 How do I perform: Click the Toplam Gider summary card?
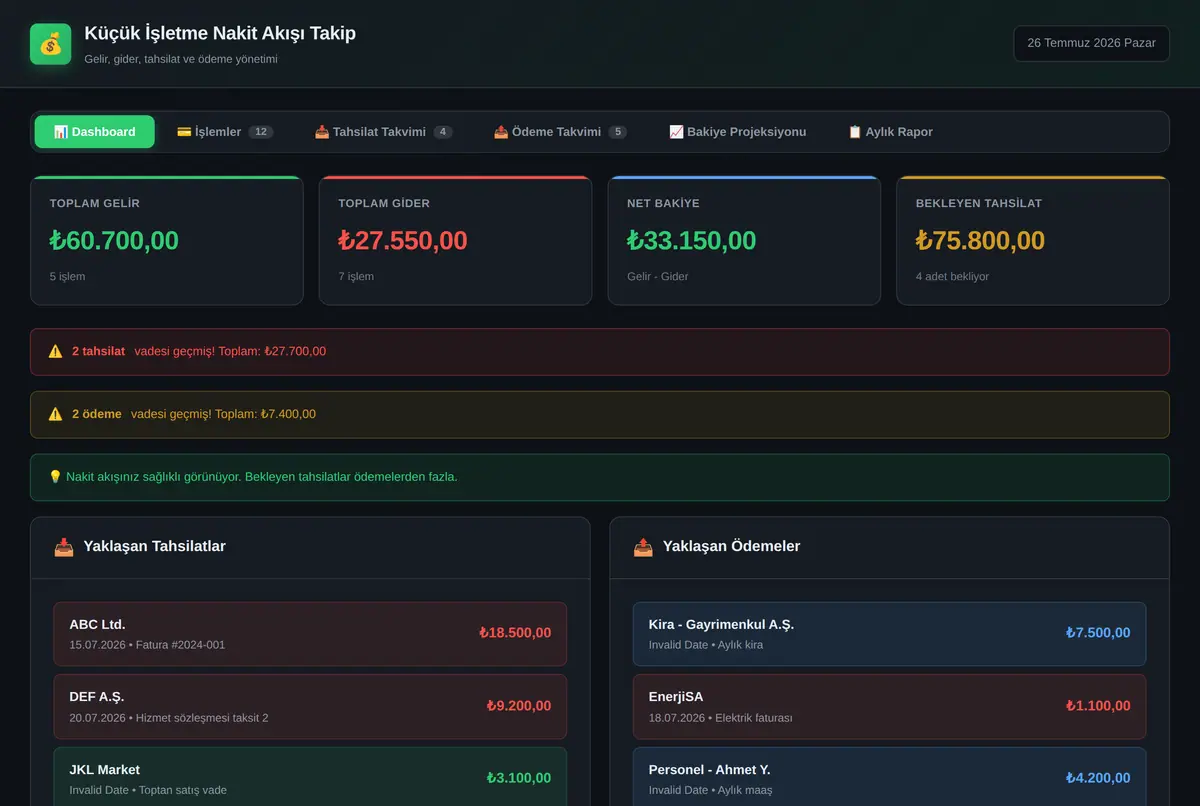pyautogui.click(x=455, y=240)
